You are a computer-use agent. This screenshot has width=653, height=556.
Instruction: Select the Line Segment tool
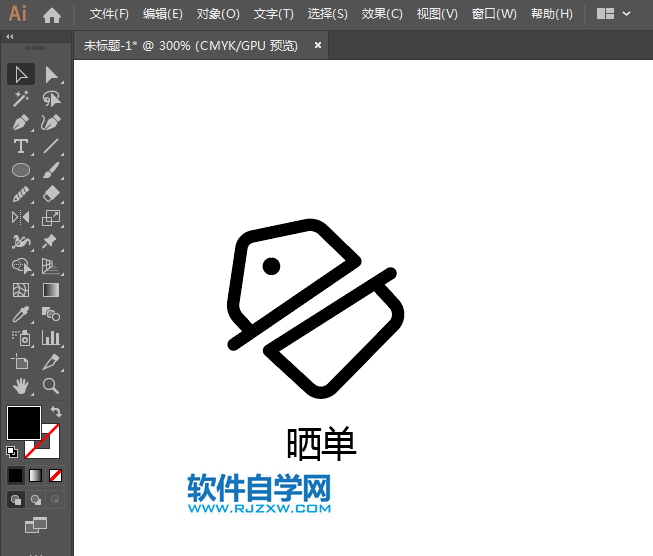click(x=51, y=146)
